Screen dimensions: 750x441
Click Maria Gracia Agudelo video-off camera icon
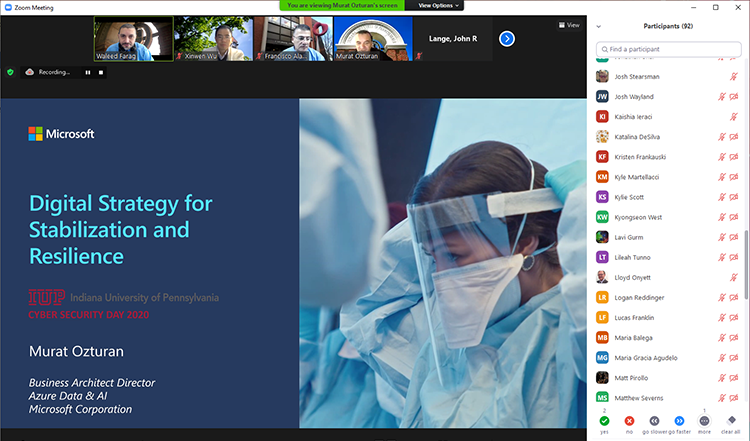pyautogui.click(x=734, y=358)
